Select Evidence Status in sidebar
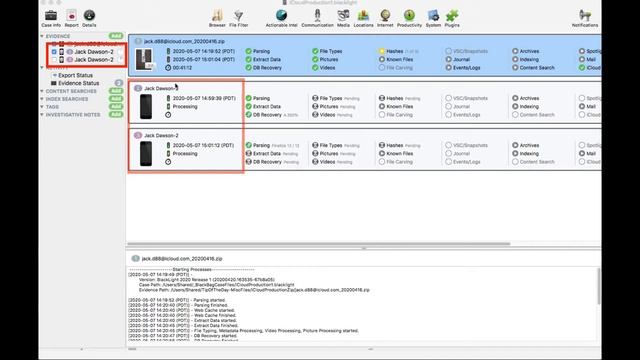640x360 pixels. [78, 83]
